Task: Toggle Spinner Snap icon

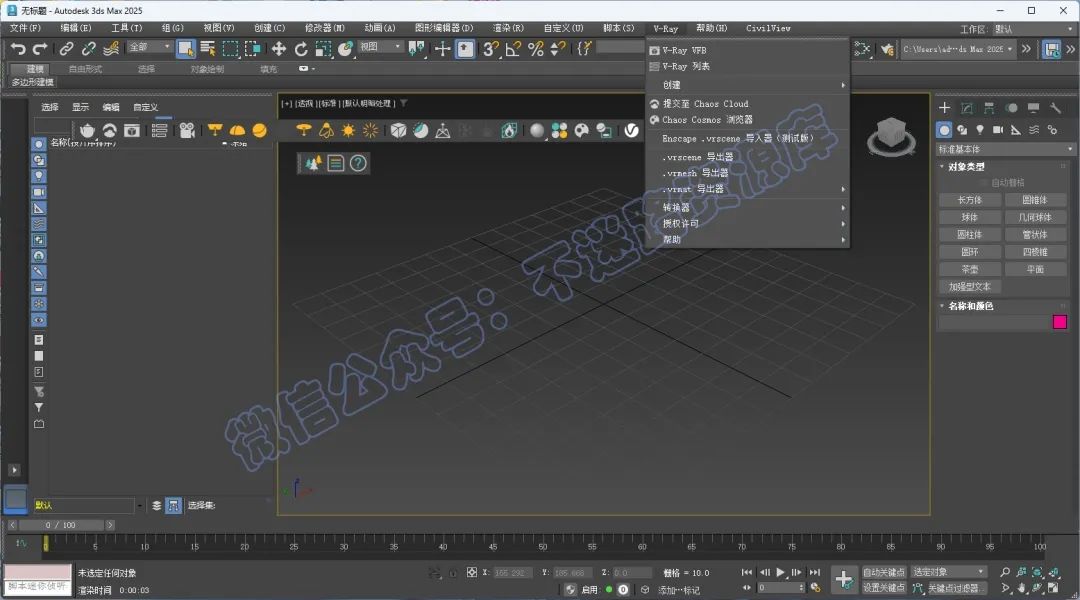Action: (559, 48)
